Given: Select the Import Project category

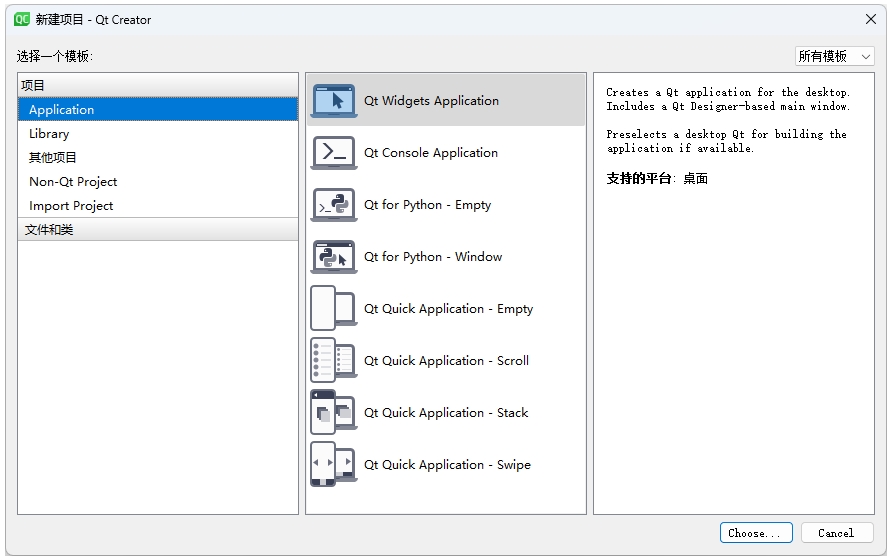Looking at the screenshot, I should pos(158,205).
